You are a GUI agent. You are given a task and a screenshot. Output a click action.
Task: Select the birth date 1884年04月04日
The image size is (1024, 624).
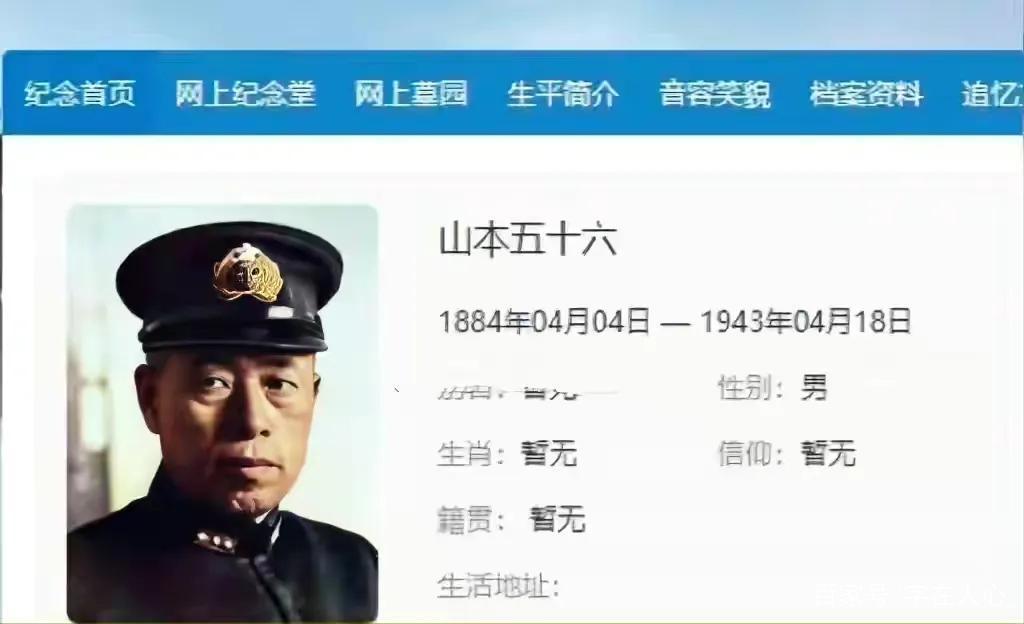[545, 322]
